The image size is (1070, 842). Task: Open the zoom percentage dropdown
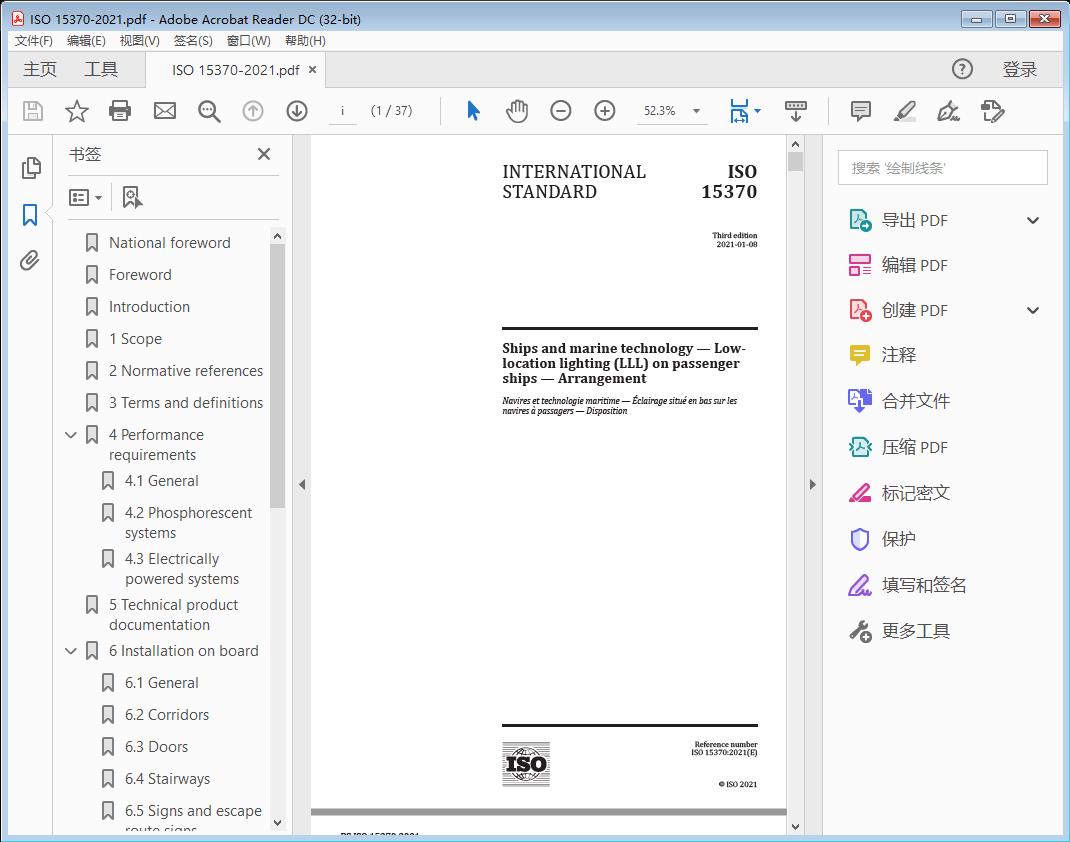[x=694, y=111]
